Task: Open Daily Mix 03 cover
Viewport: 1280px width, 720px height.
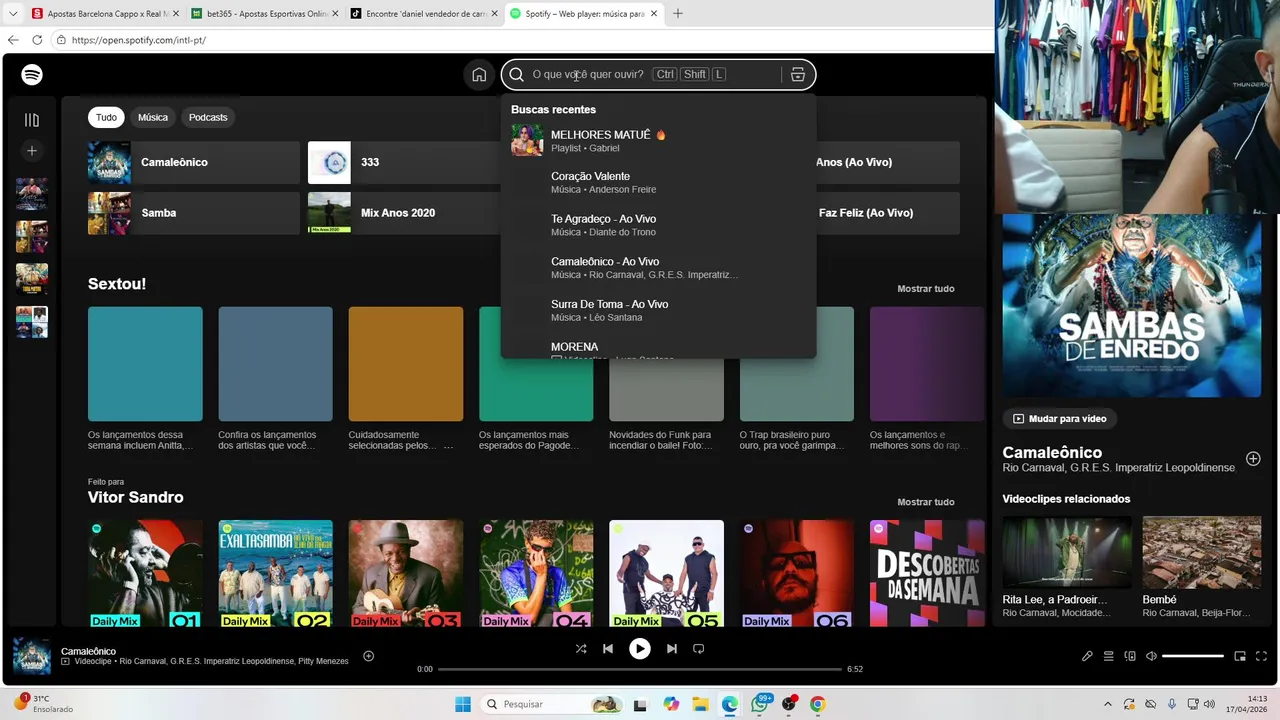Action: 406,573
